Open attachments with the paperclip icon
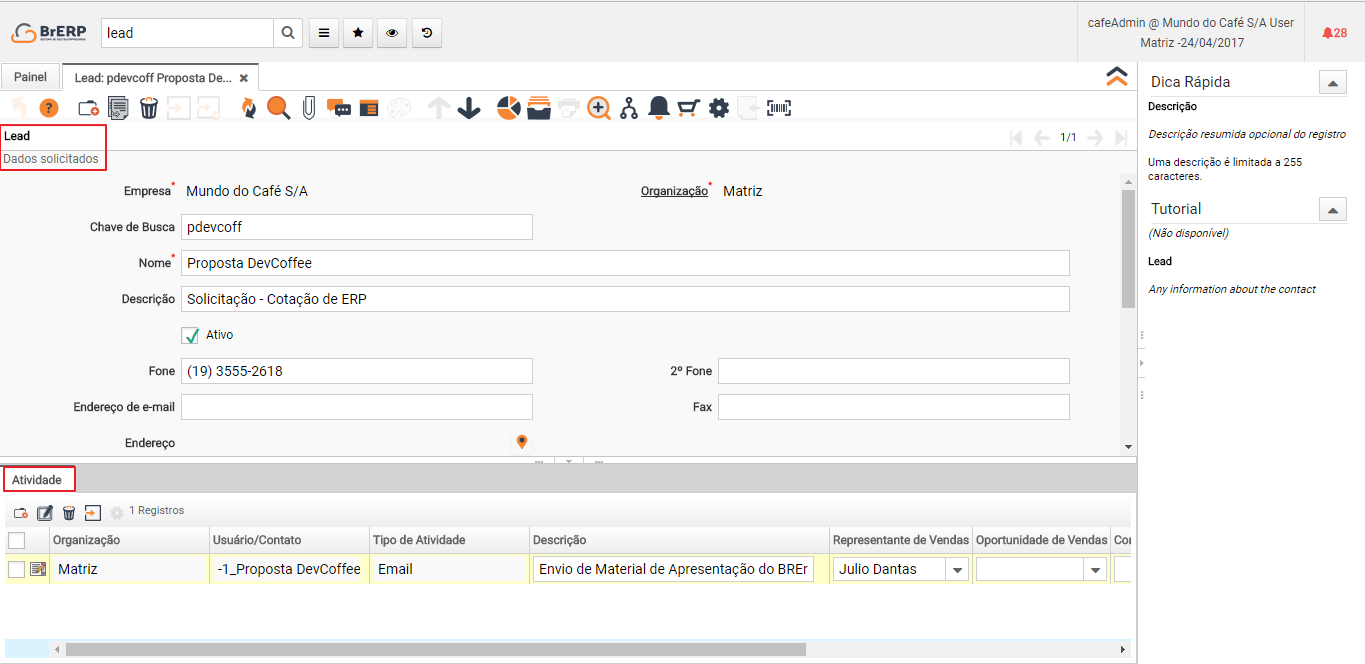This screenshot has width=1365, height=664. [x=309, y=108]
